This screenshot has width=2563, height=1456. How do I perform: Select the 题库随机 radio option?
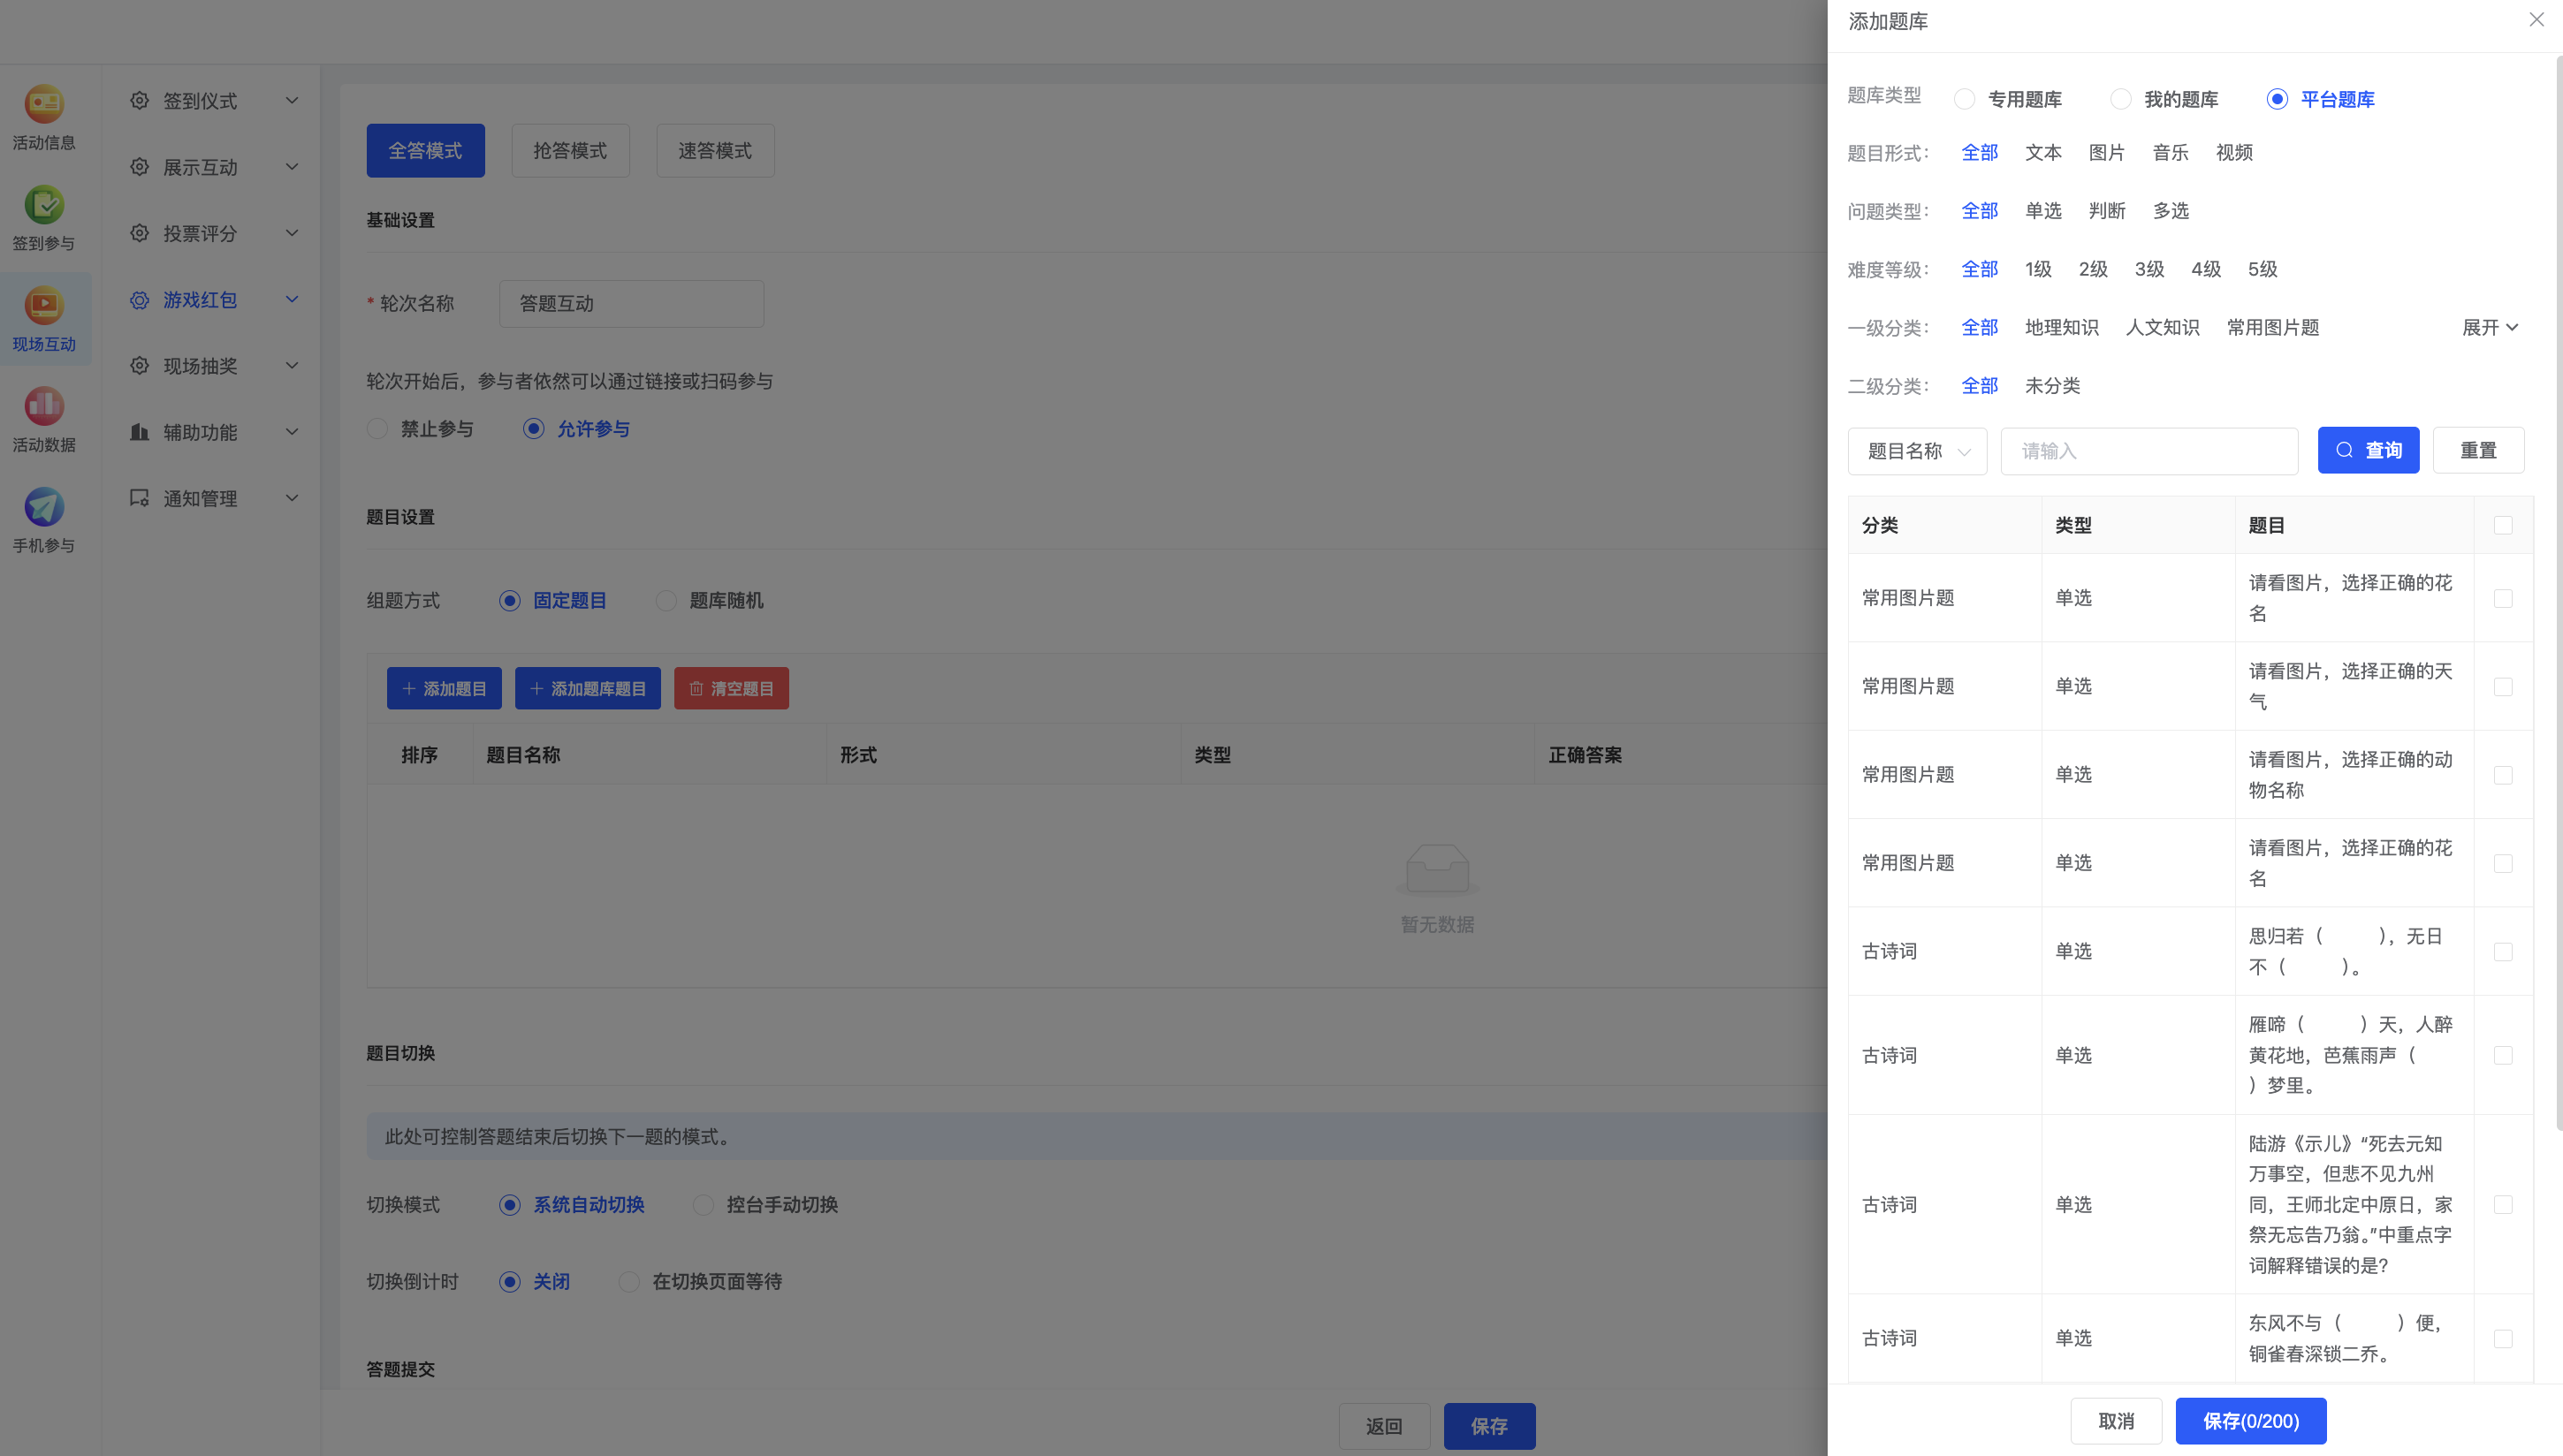click(x=666, y=601)
